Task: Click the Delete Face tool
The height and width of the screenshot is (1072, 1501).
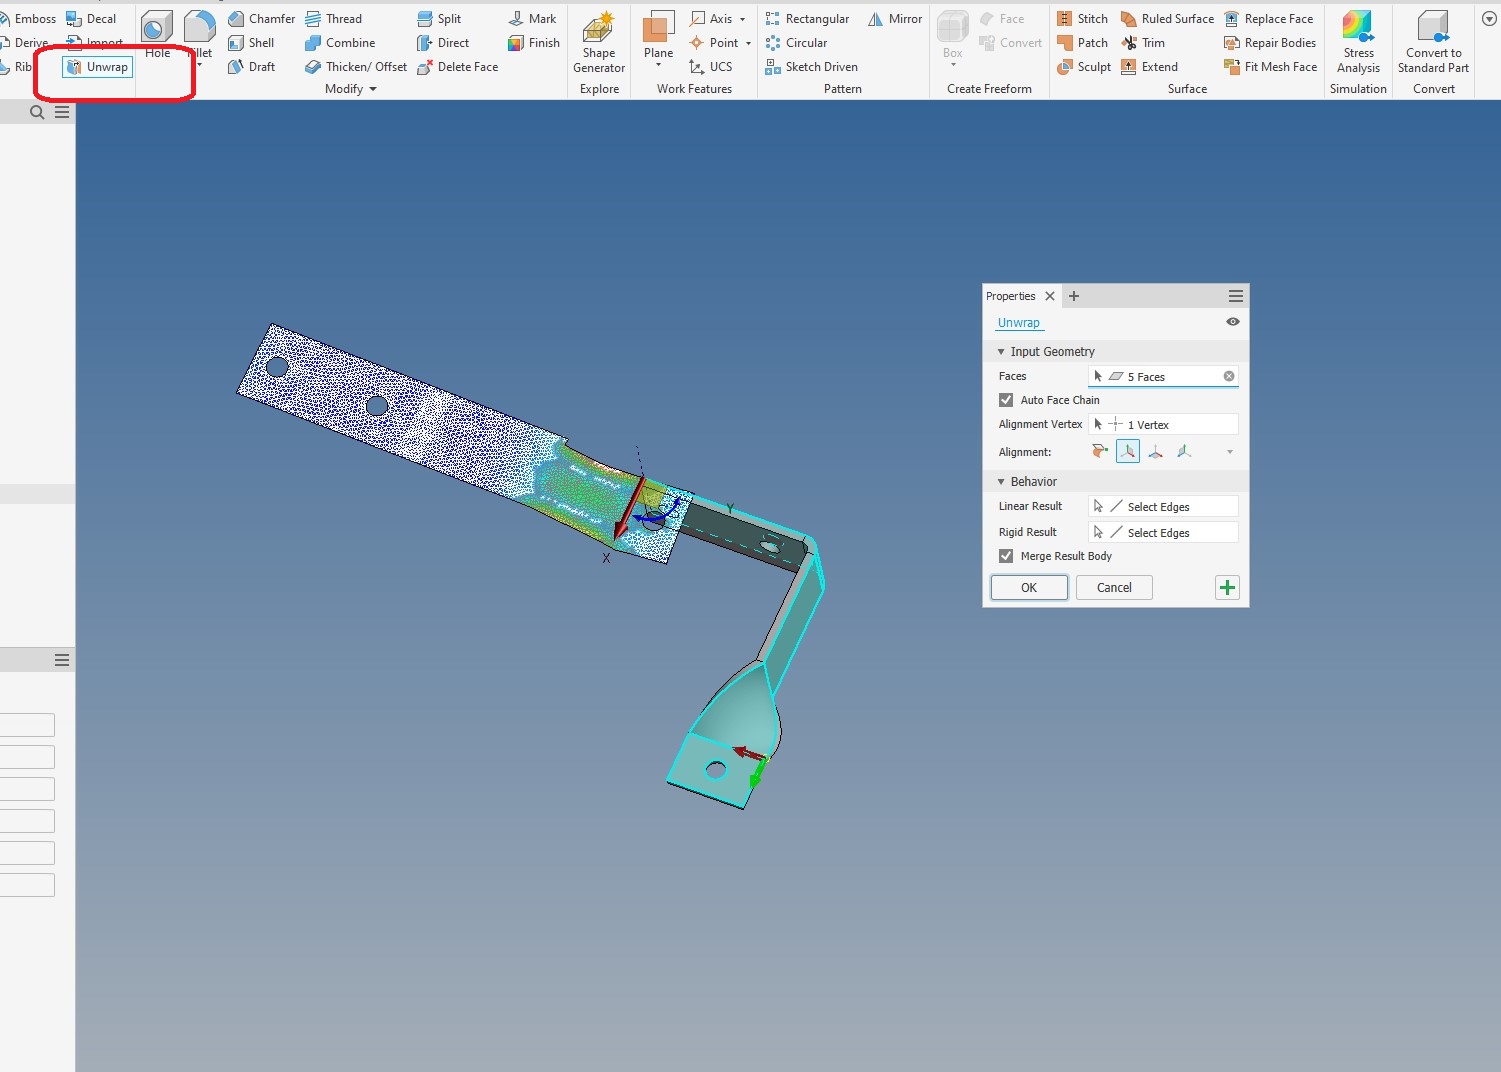Action: 457,67
